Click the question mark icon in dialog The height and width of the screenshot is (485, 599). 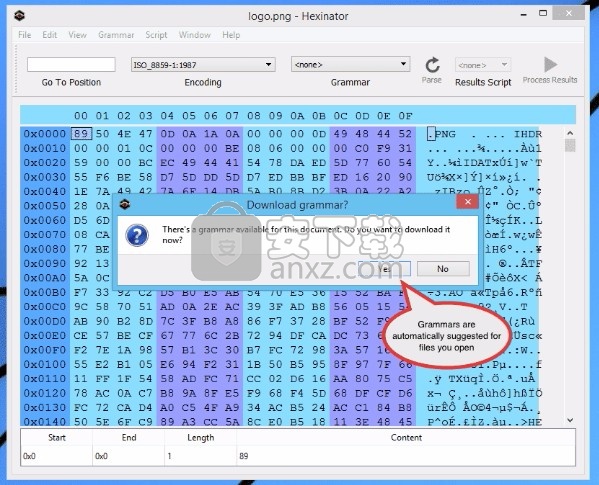click(x=137, y=235)
